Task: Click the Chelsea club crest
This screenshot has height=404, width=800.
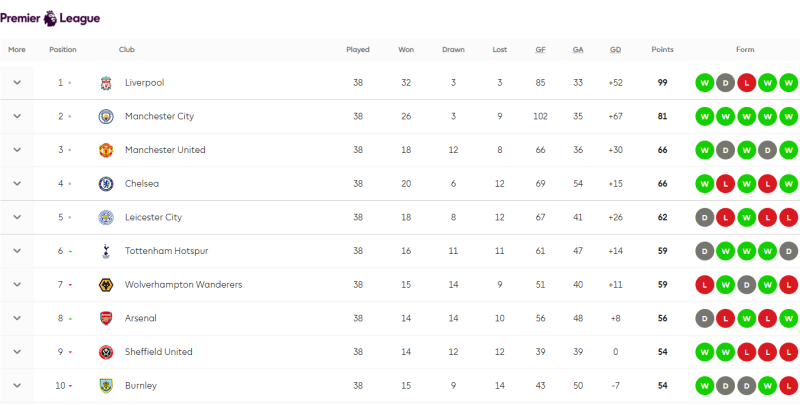Action: tap(106, 184)
